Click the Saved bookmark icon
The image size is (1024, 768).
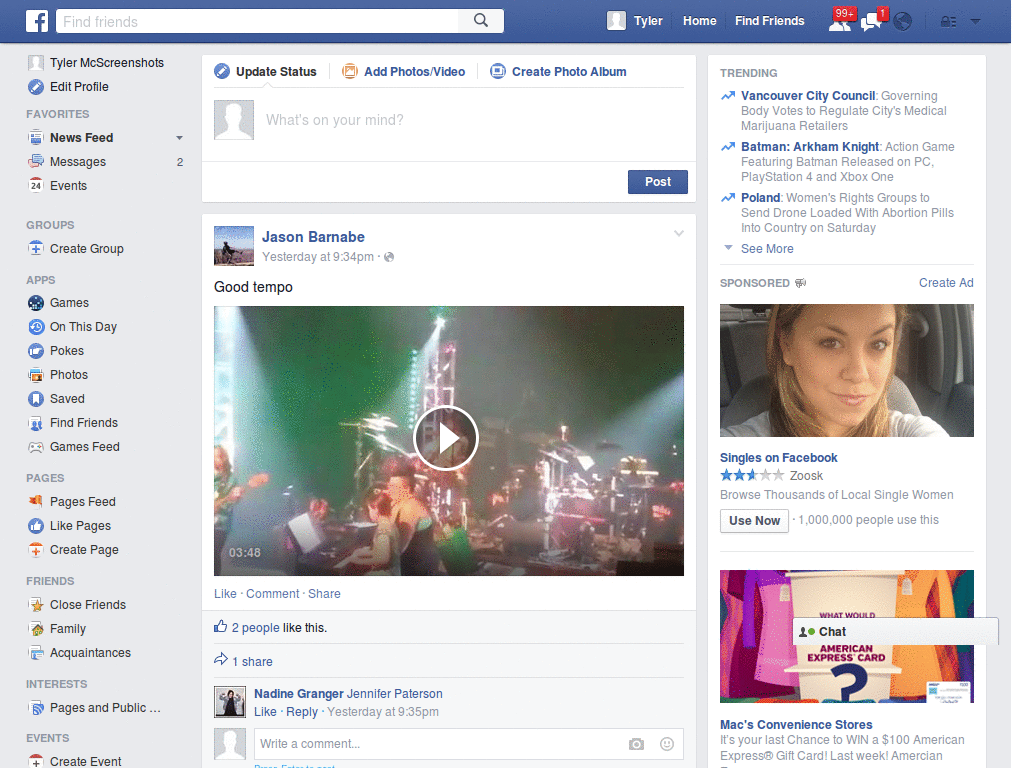pyautogui.click(x=36, y=398)
